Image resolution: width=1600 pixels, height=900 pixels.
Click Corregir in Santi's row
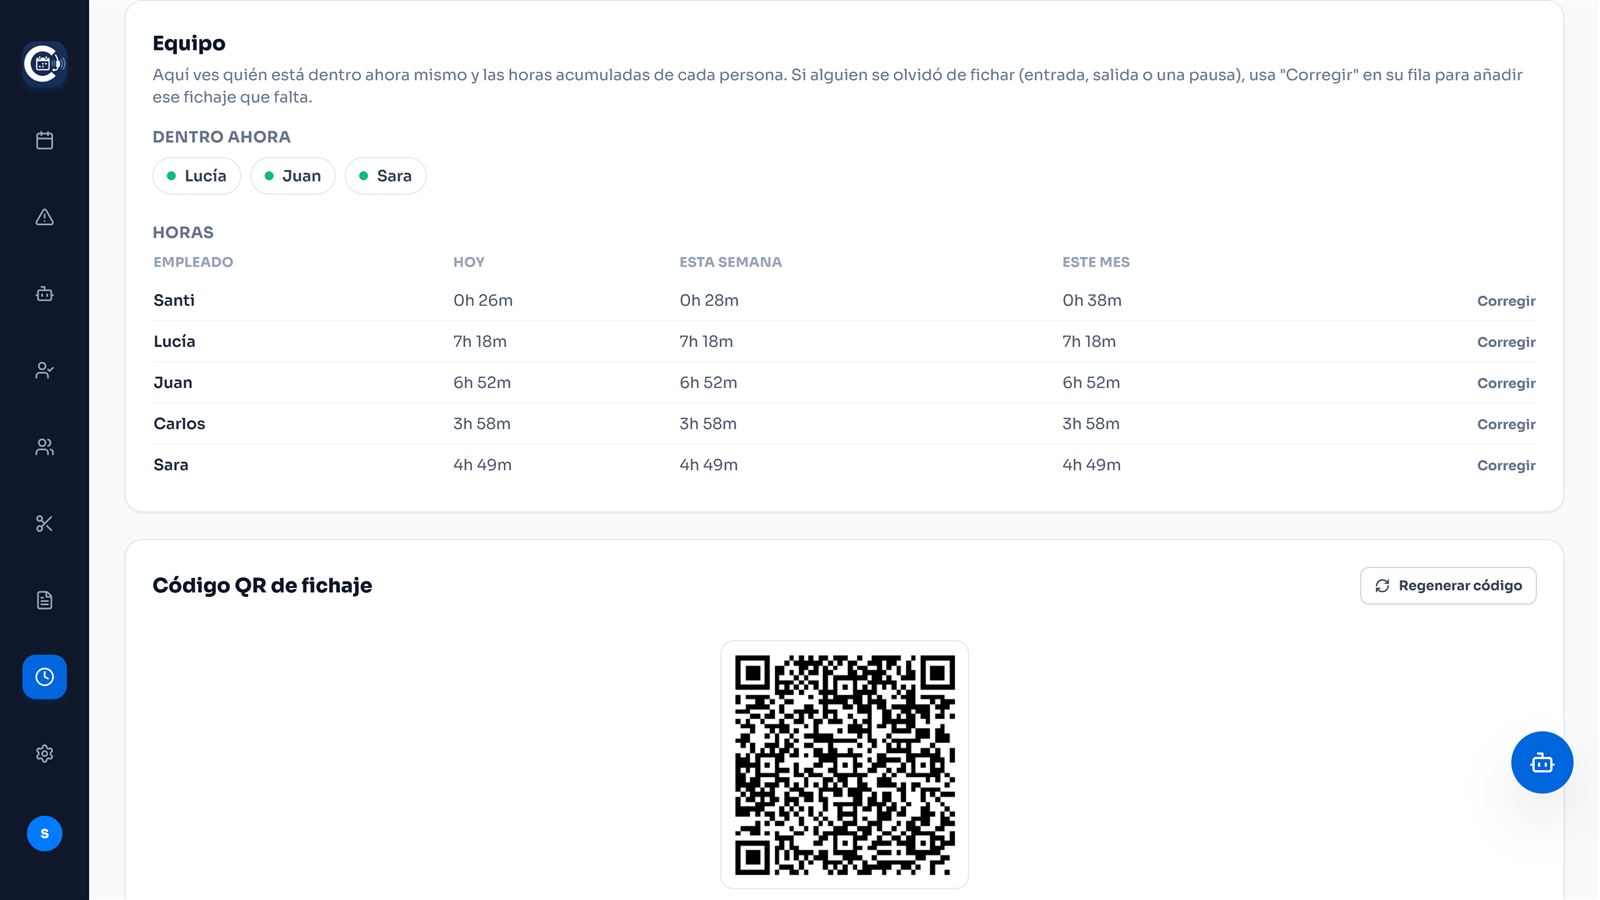click(x=1506, y=301)
